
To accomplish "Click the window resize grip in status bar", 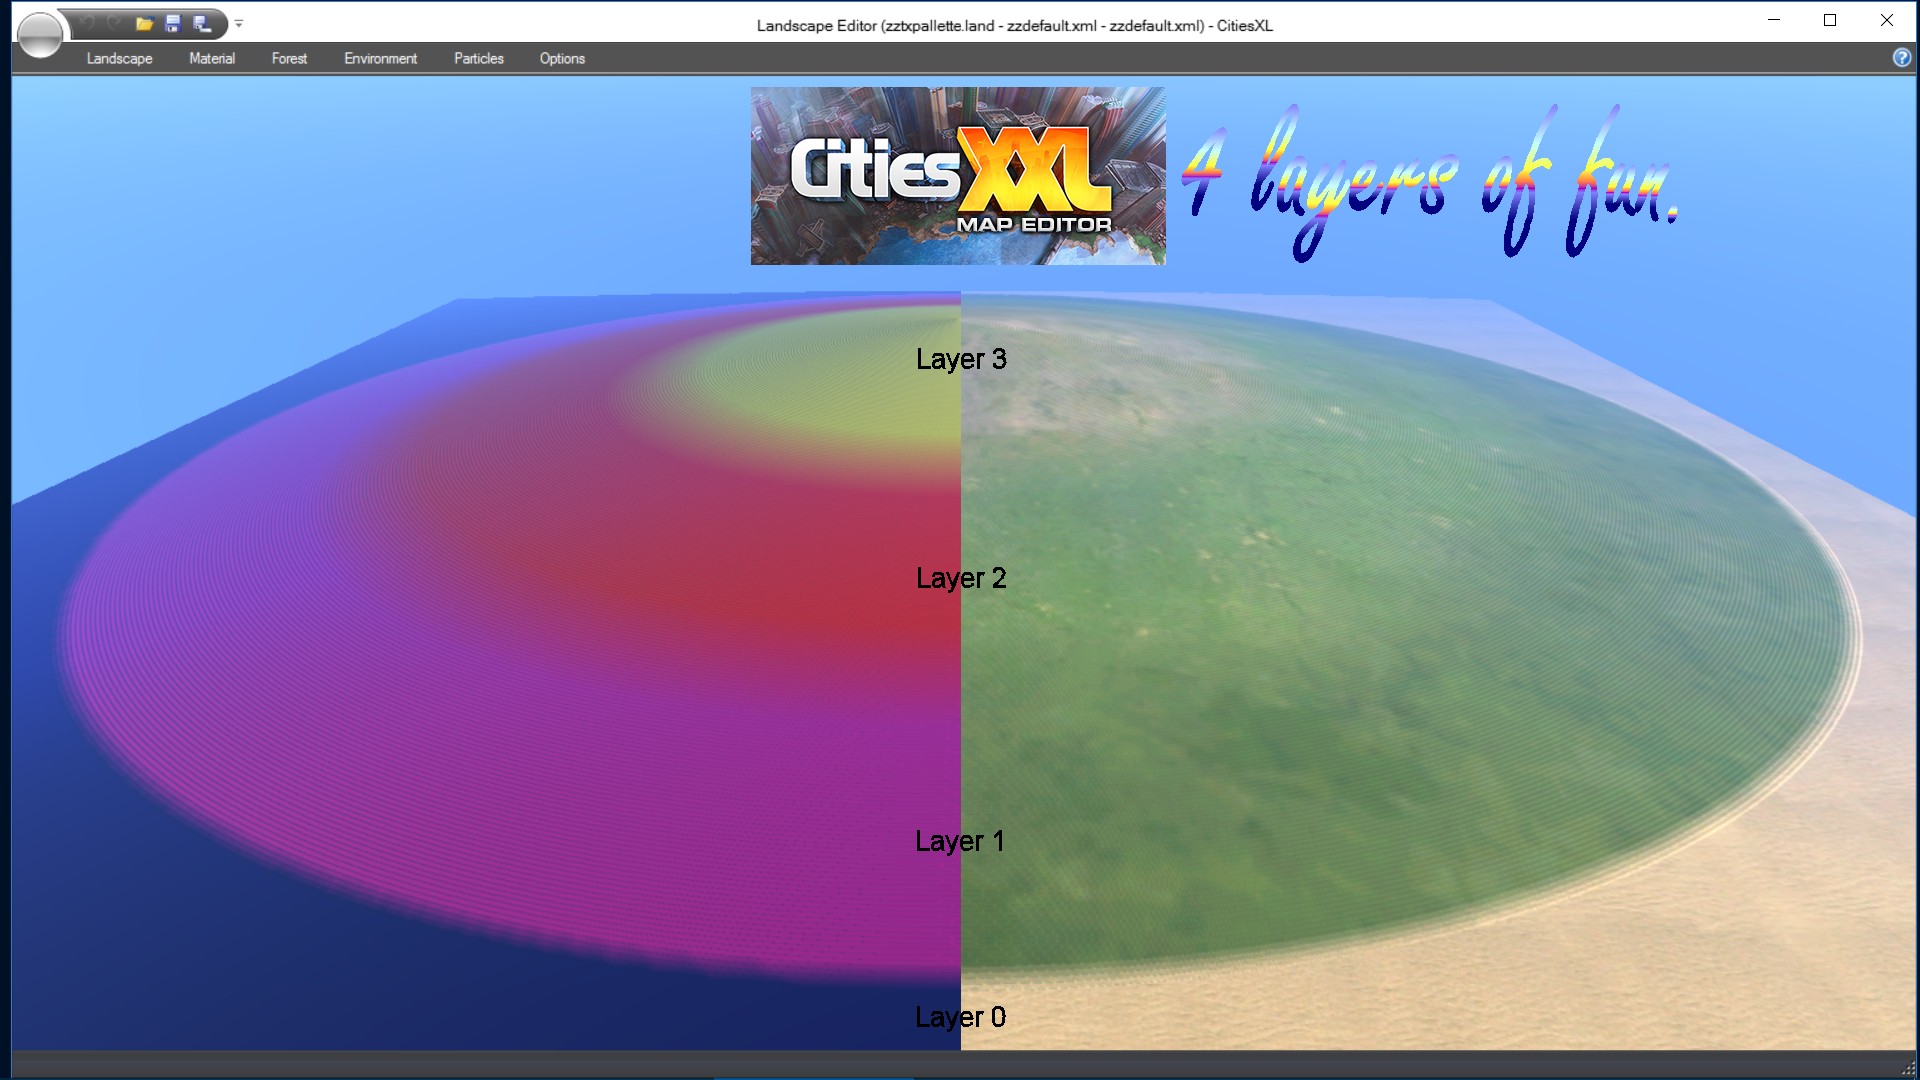I will 1907,1067.
